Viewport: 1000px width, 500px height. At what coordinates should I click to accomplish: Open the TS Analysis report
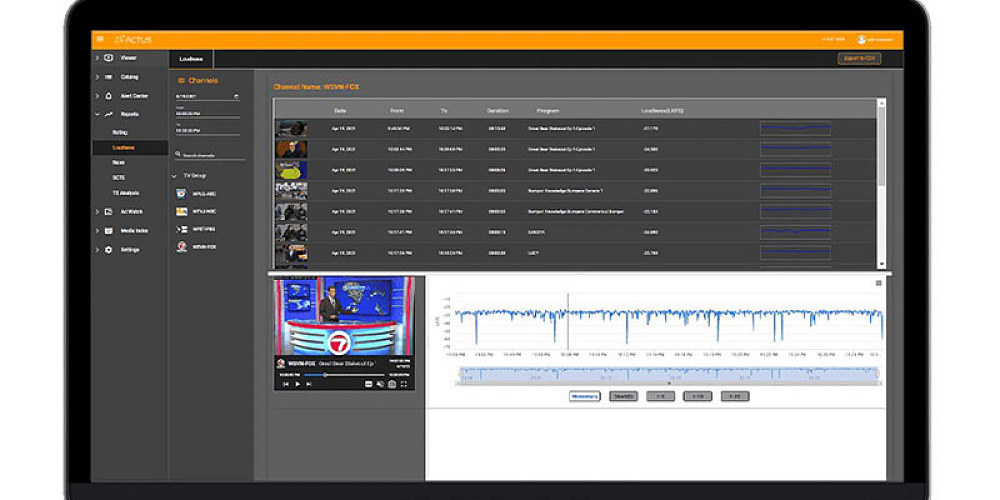coord(126,193)
